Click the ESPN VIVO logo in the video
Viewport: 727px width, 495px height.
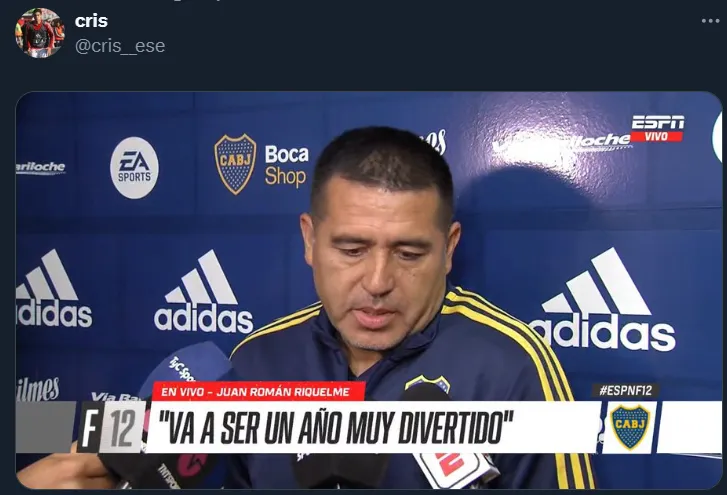coord(657,128)
